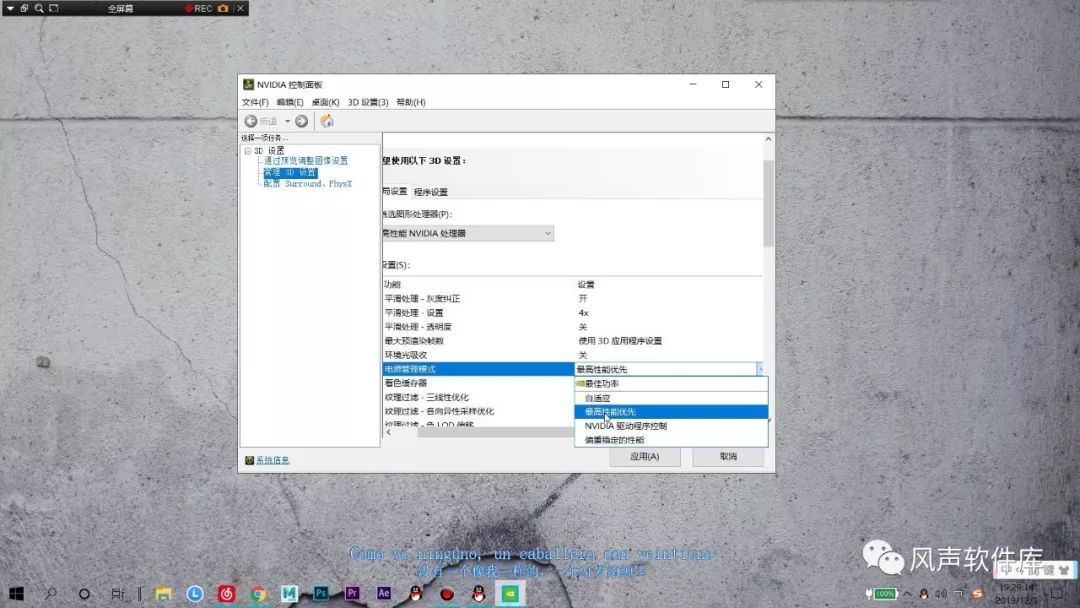Open the 3D 设置(3) menu
The image size is (1080, 608).
366,101
